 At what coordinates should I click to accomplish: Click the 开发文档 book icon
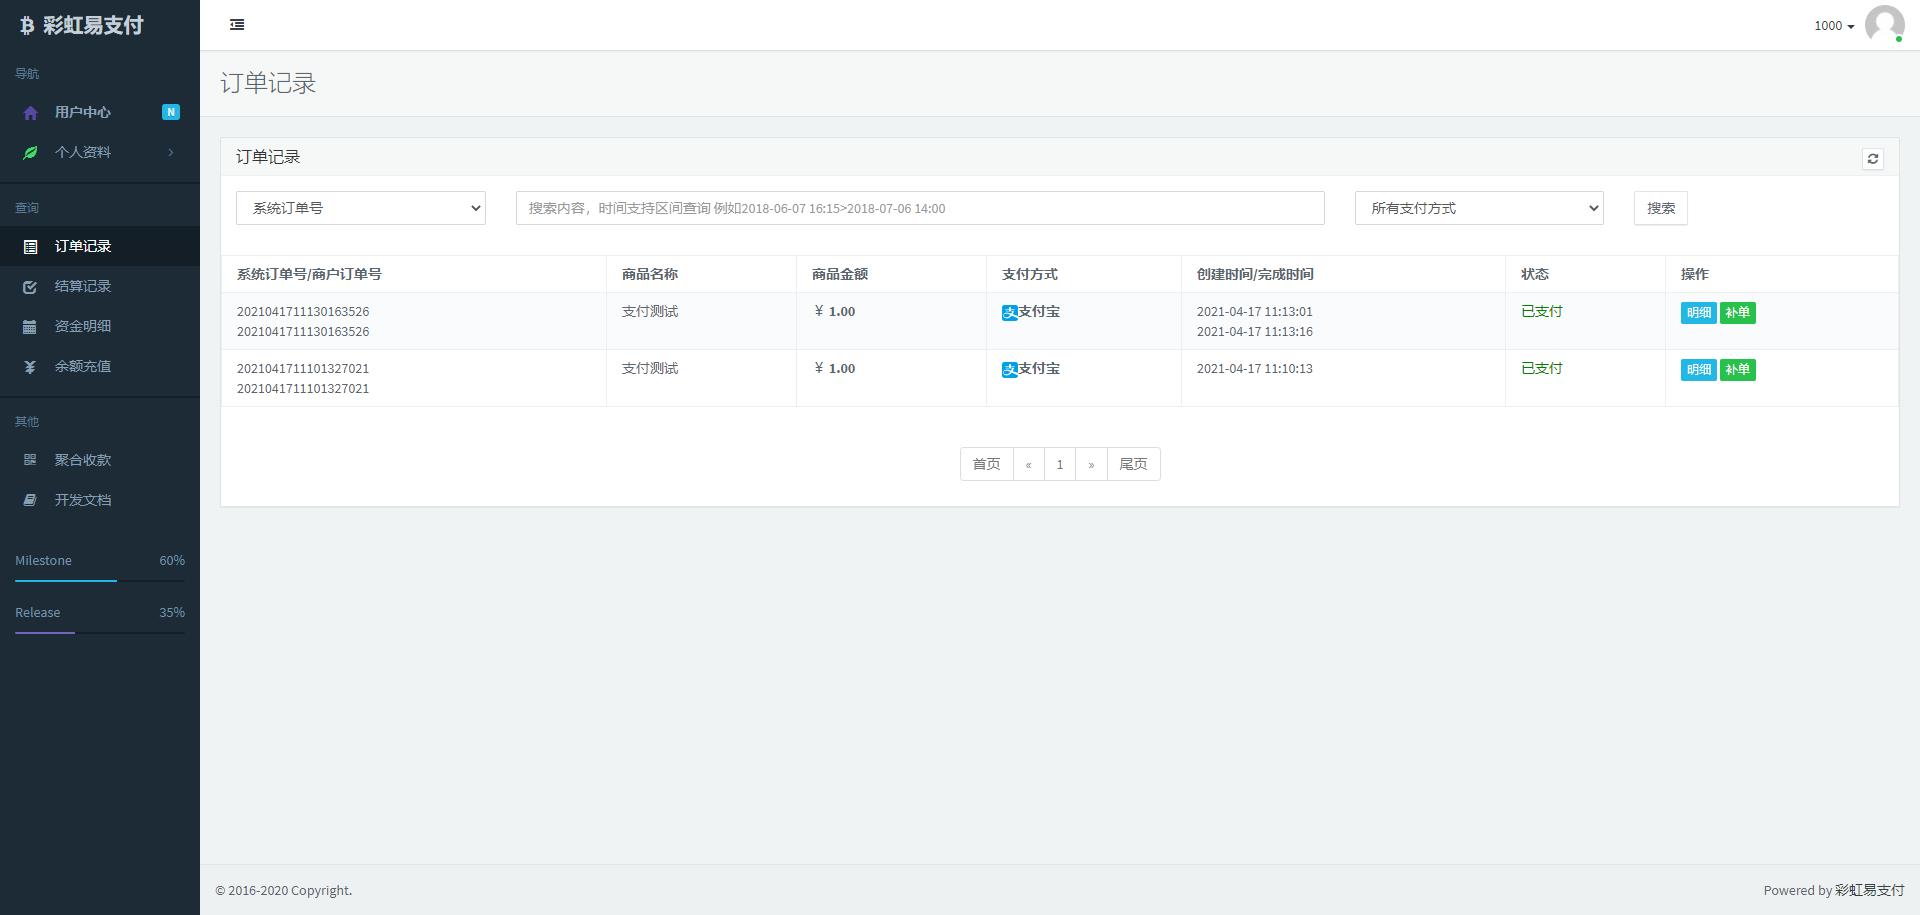[30, 500]
